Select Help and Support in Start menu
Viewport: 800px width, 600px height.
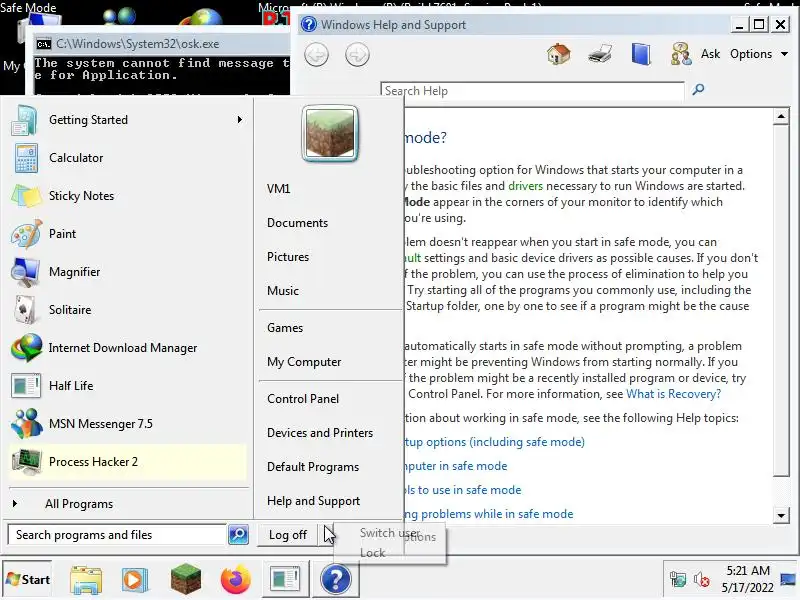click(313, 501)
